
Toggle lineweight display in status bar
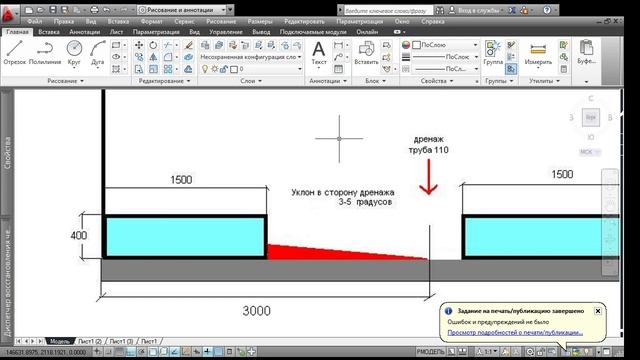208,351
